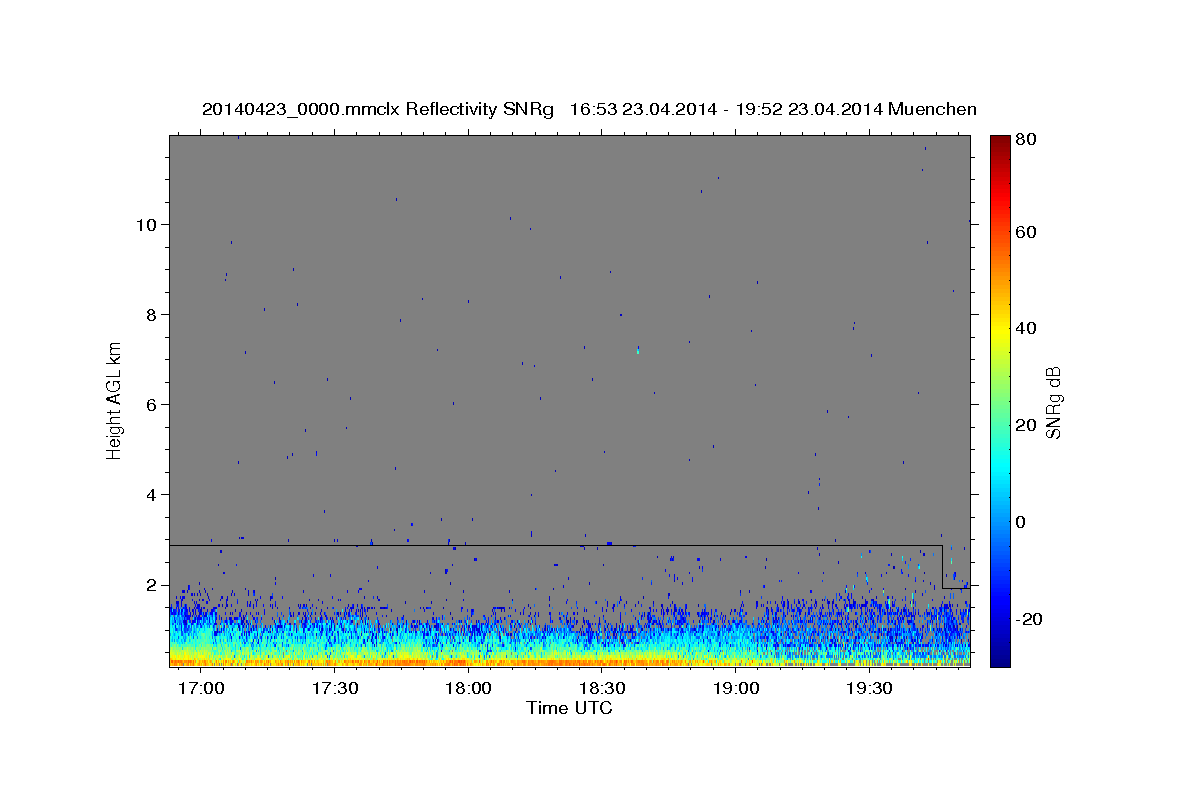1200x800 pixels.
Task: Click the 'Muenchen' location in the title
Action: [x=931, y=109]
